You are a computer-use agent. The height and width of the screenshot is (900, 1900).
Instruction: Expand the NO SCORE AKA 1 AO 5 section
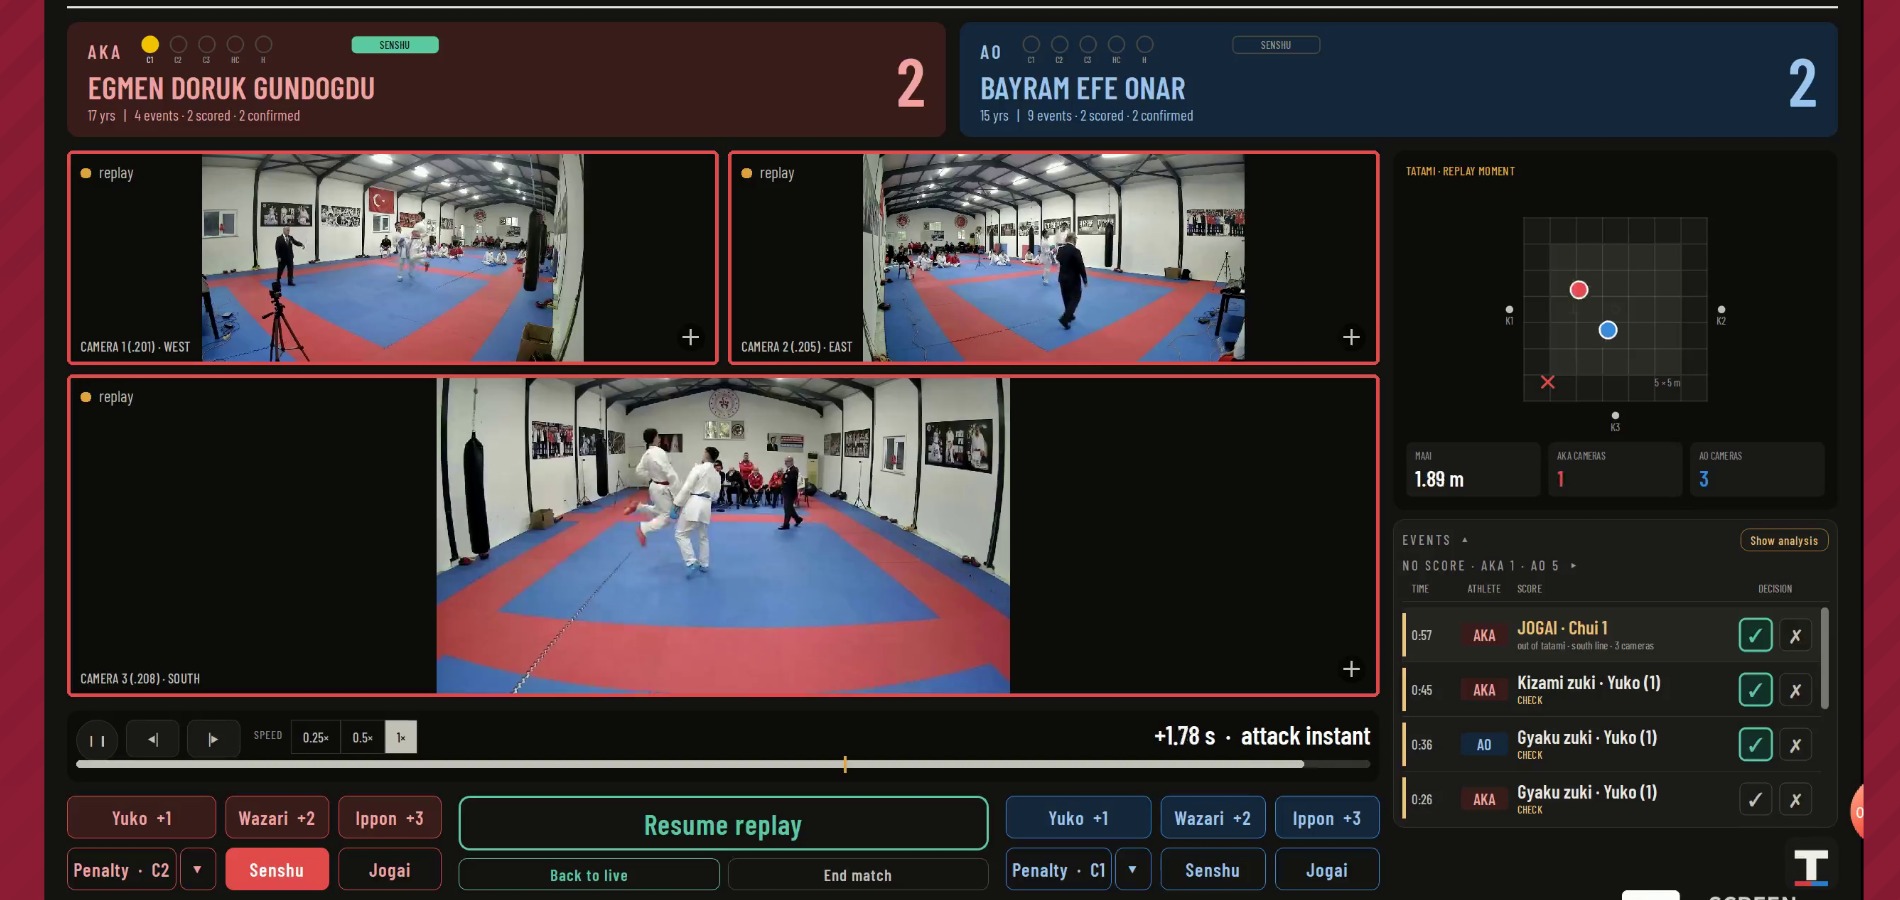click(1574, 566)
